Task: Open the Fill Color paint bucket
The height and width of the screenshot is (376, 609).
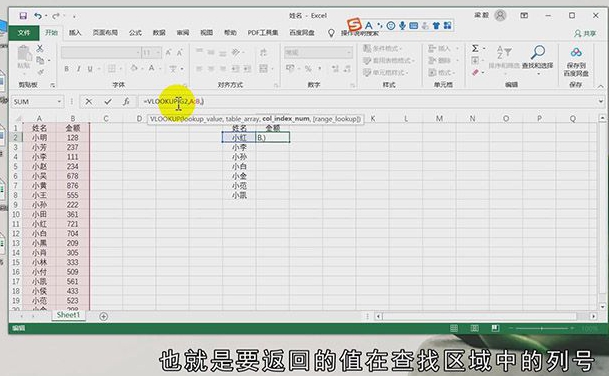Action: click(134, 69)
